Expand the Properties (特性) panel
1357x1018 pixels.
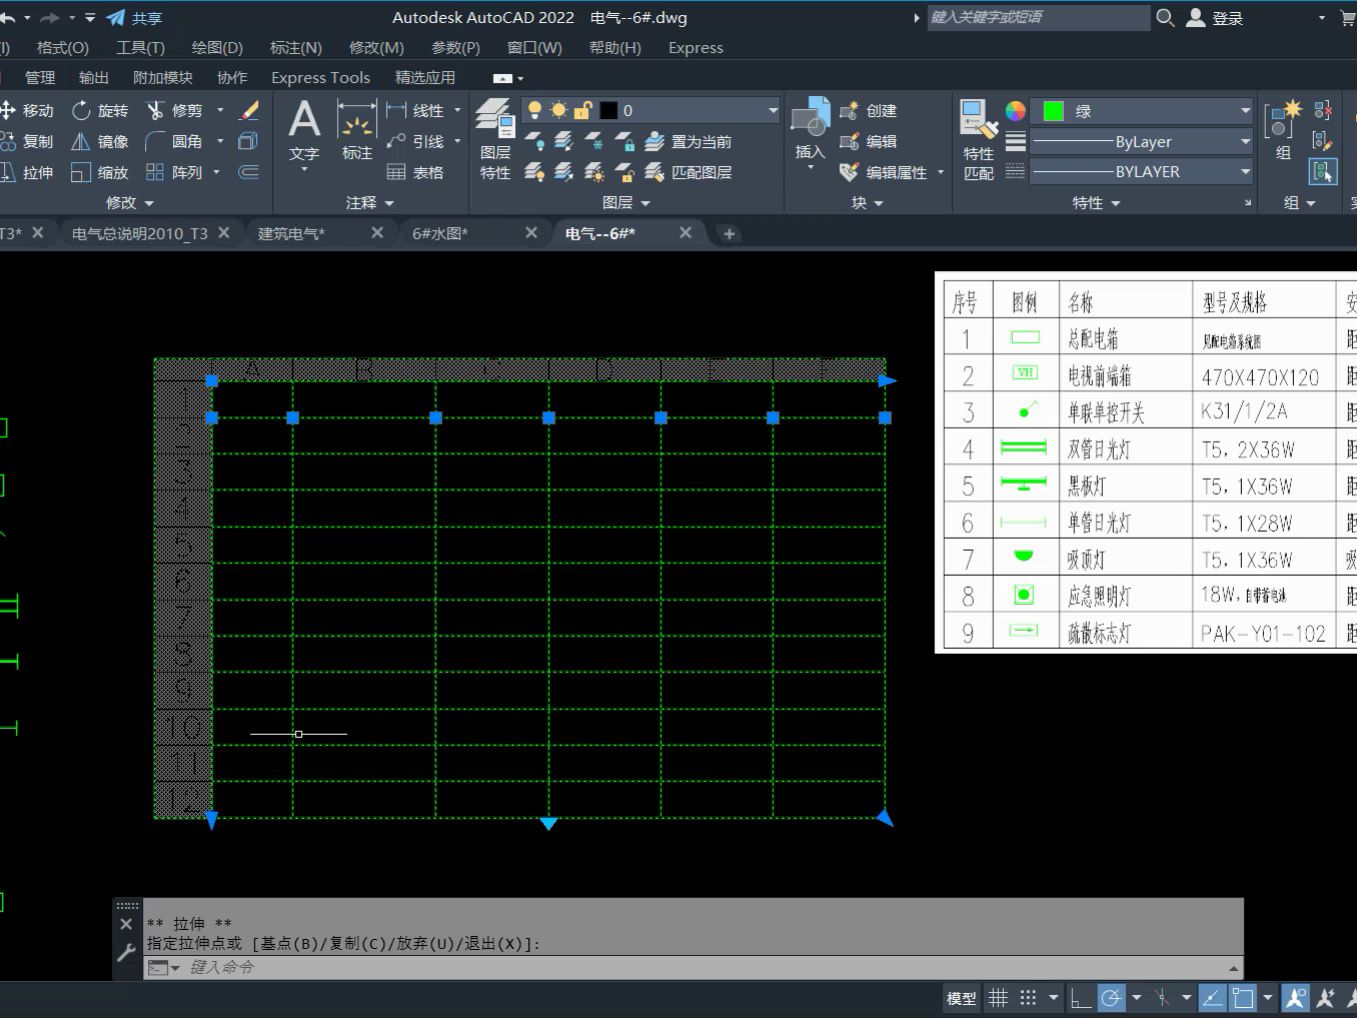point(1096,202)
